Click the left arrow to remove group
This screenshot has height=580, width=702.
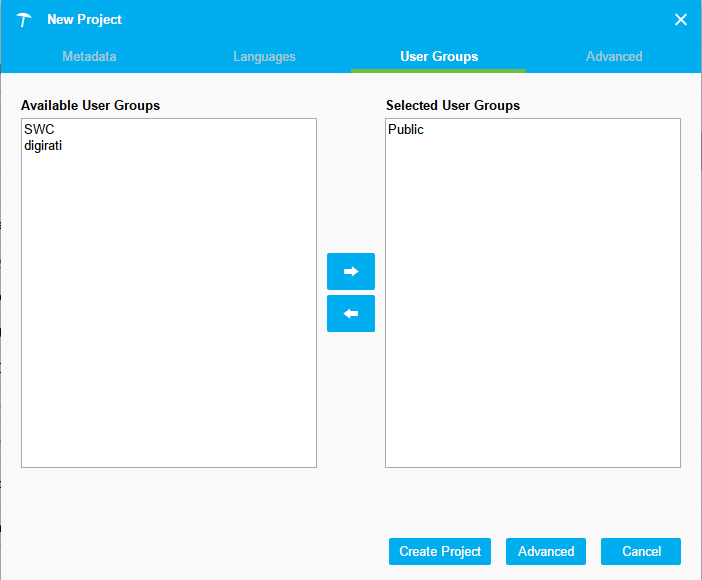pyautogui.click(x=350, y=313)
